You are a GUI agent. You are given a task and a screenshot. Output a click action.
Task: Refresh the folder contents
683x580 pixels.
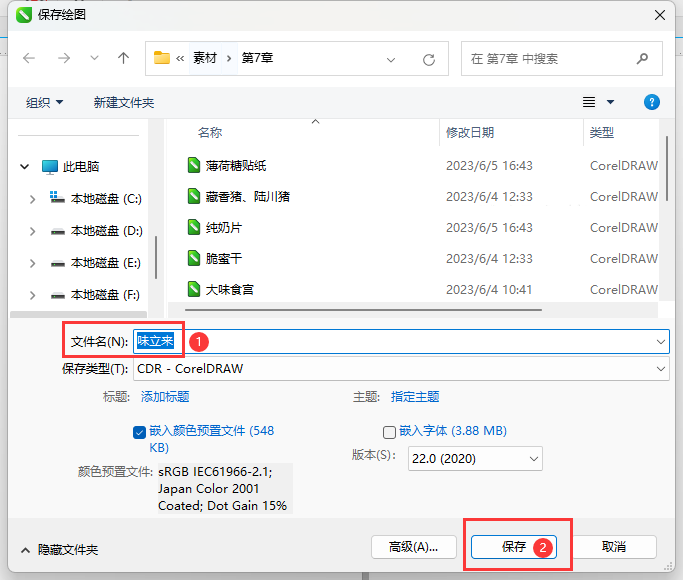pyautogui.click(x=429, y=60)
